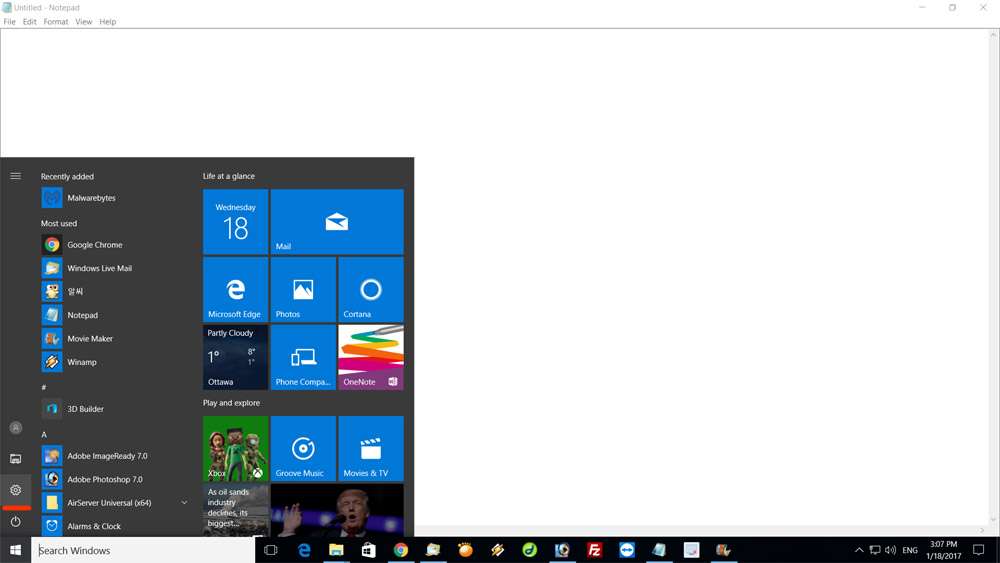Open TeamViewer from the taskbar

tap(627, 550)
